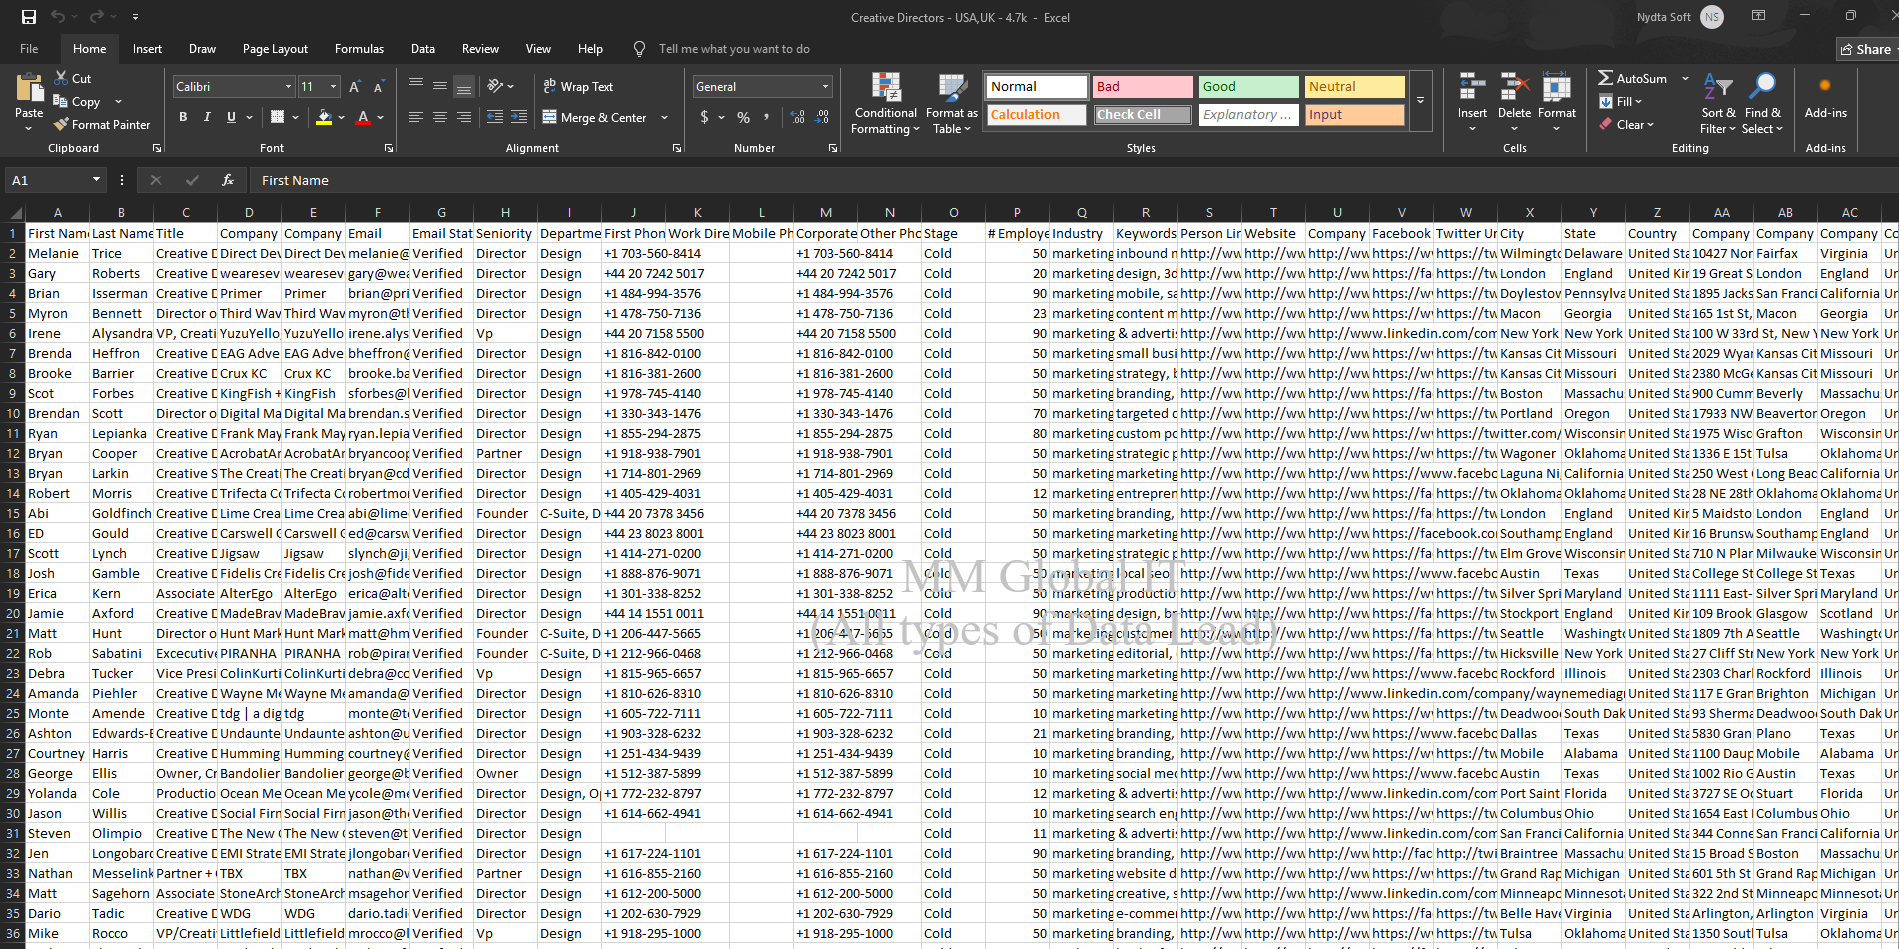Open the File tab

pyautogui.click(x=29, y=49)
